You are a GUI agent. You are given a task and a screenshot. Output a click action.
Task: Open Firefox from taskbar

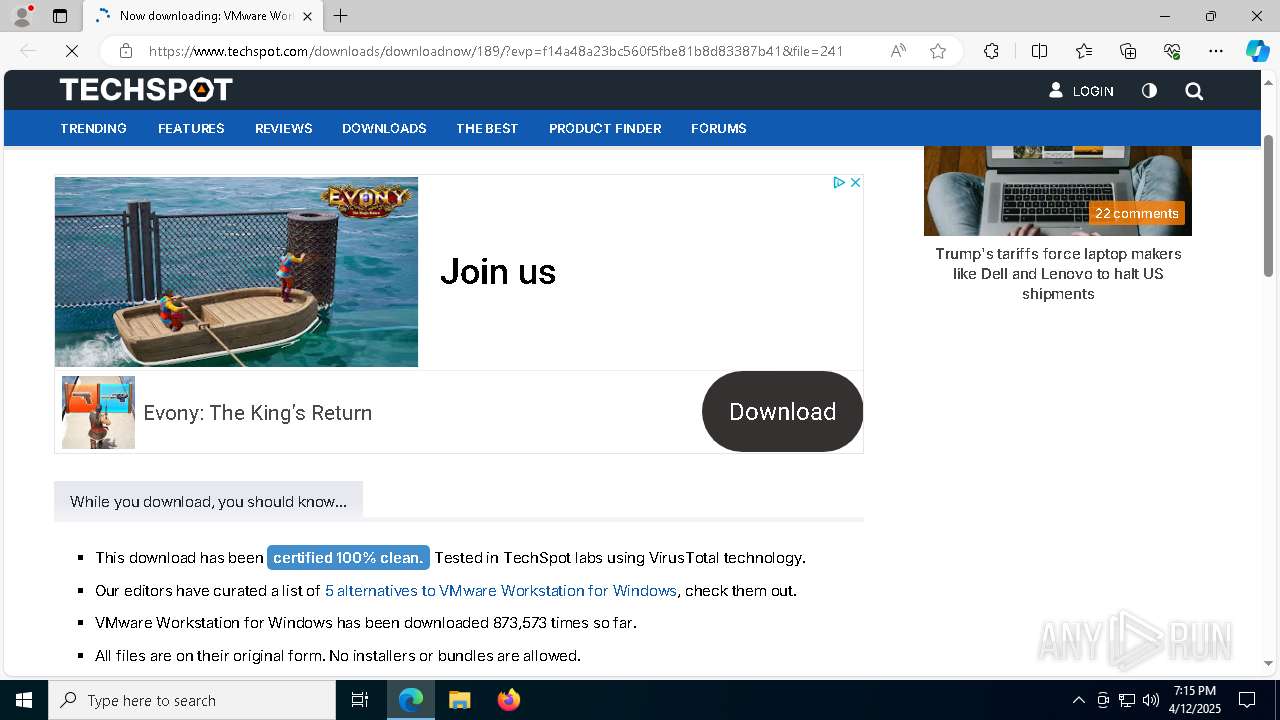(x=508, y=700)
